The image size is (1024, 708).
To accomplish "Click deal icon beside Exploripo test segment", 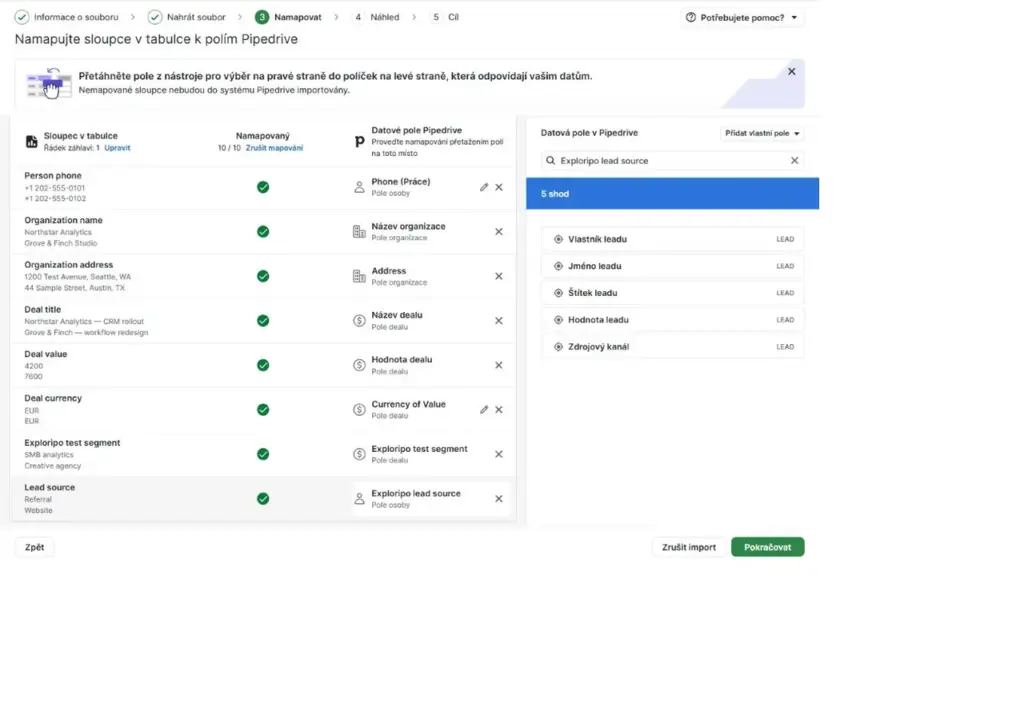I will [359, 454].
